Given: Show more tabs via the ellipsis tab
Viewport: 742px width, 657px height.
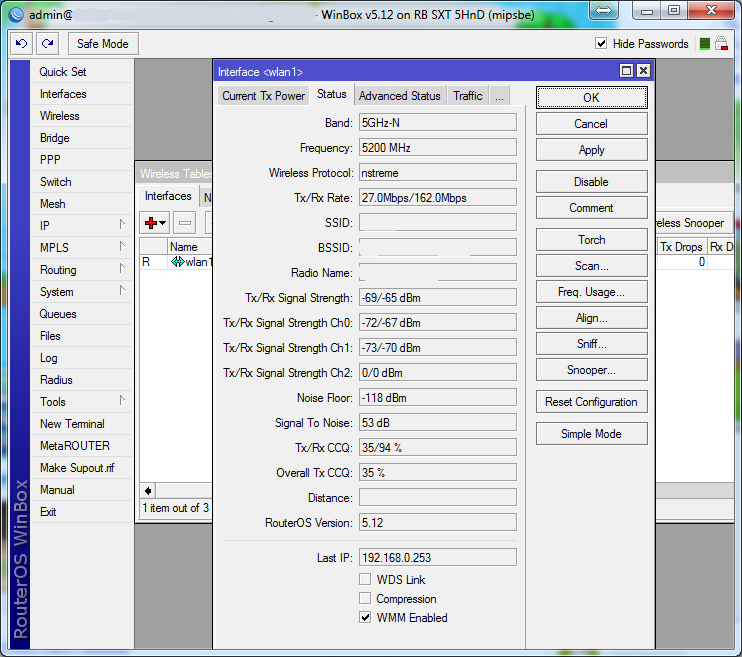Looking at the screenshot, I should [x=499, y=96].
